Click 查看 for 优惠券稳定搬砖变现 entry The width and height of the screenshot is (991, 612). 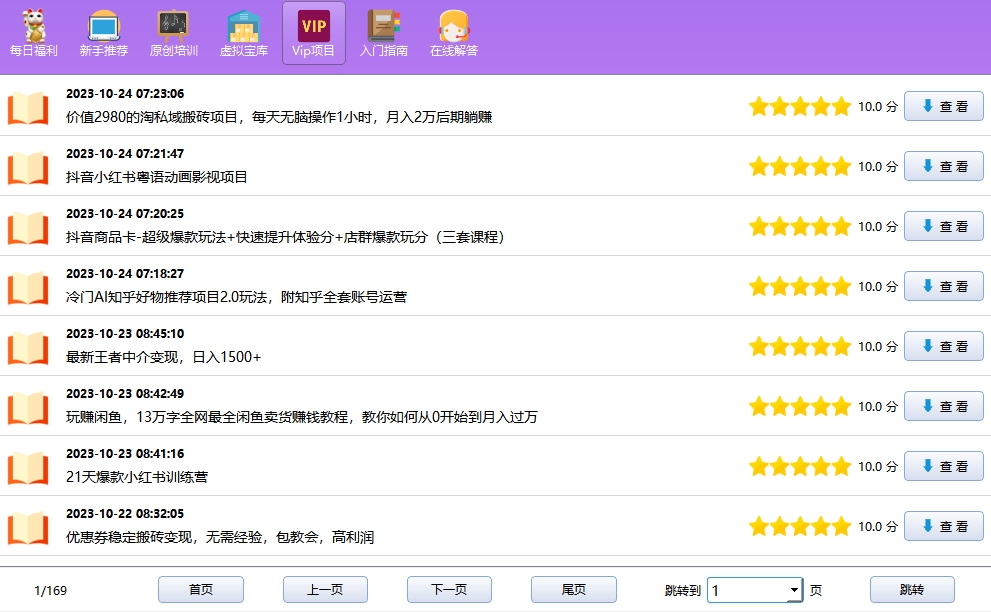943,526
